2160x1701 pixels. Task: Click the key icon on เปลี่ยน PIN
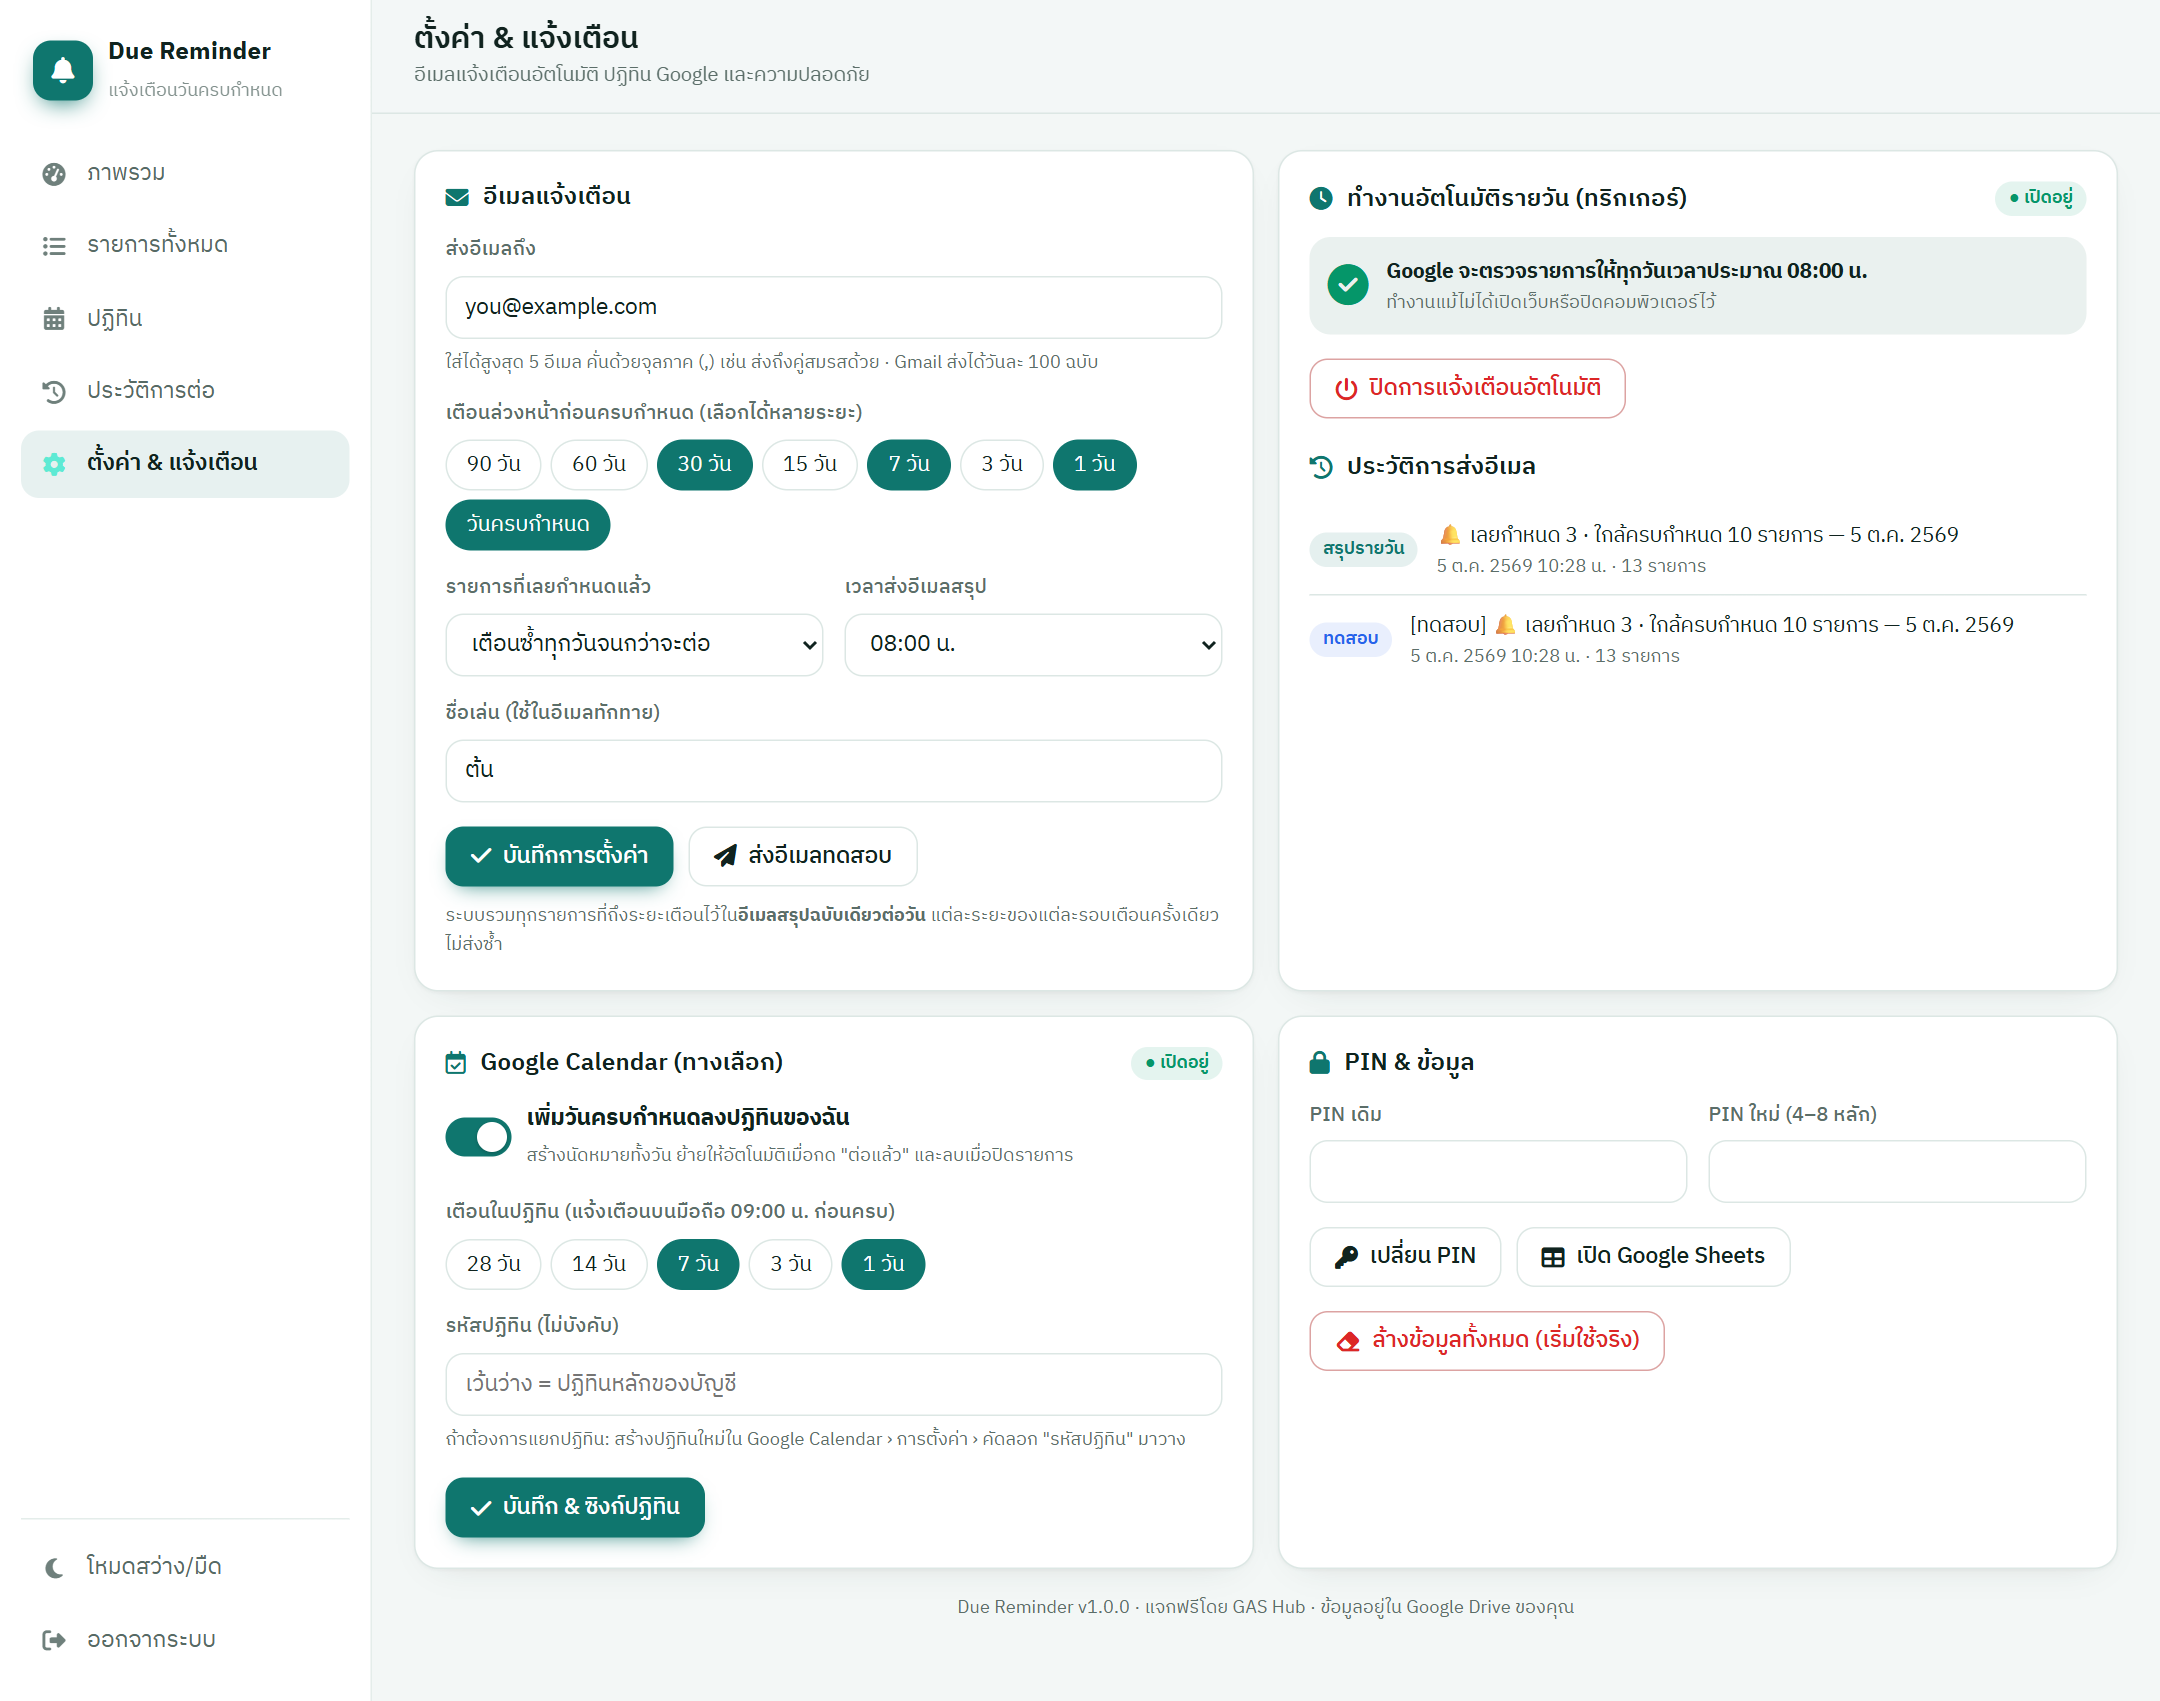tap(1347, 1257)
